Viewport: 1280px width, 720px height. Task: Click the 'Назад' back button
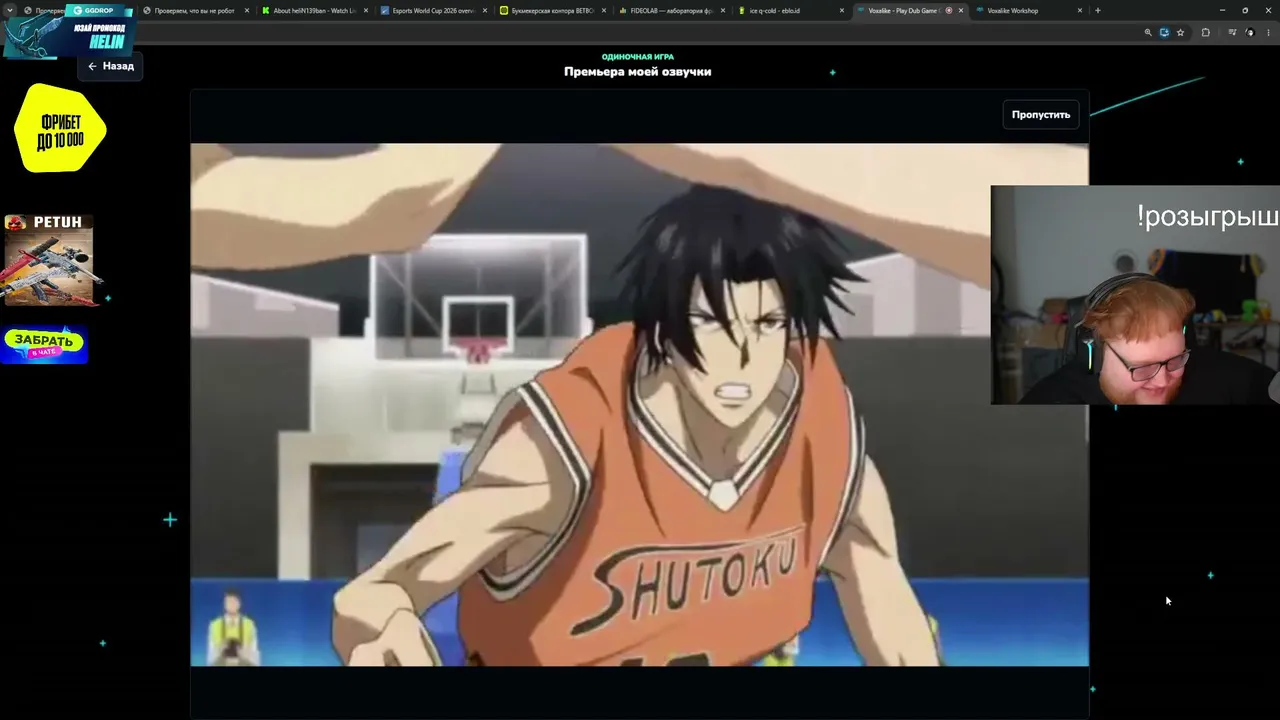[x=110, y=66]
